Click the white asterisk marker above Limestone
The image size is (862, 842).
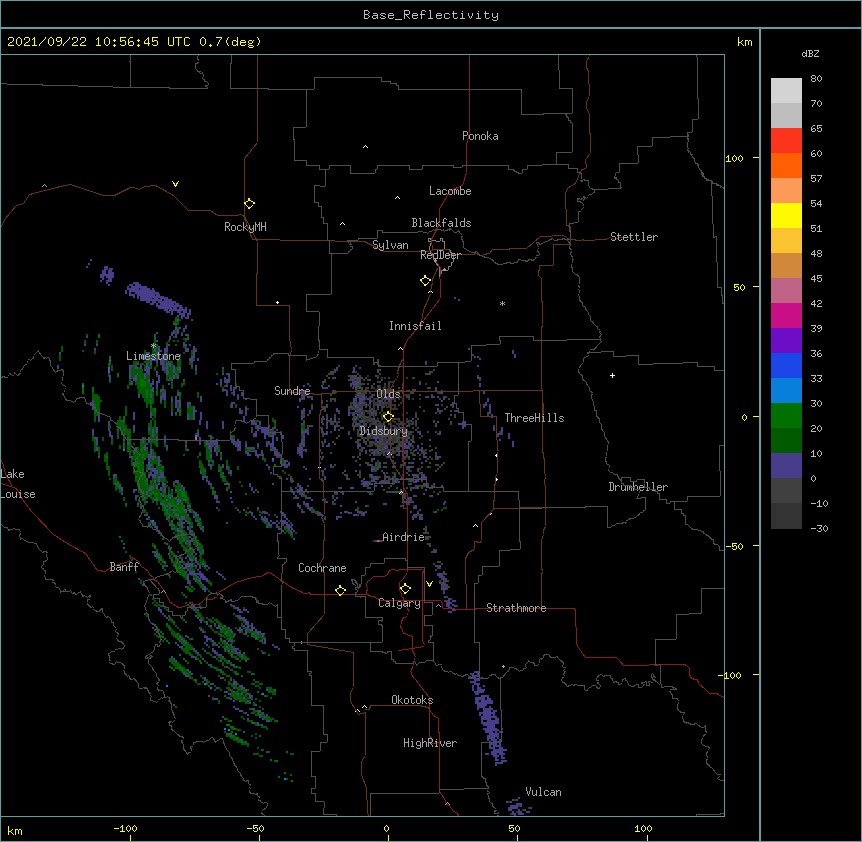[x=153, y=346]
